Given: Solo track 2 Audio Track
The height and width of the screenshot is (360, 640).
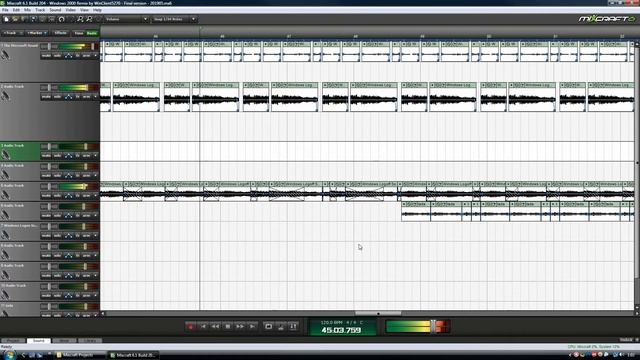Looking at the screenshot, I should (x=58, y=97).
